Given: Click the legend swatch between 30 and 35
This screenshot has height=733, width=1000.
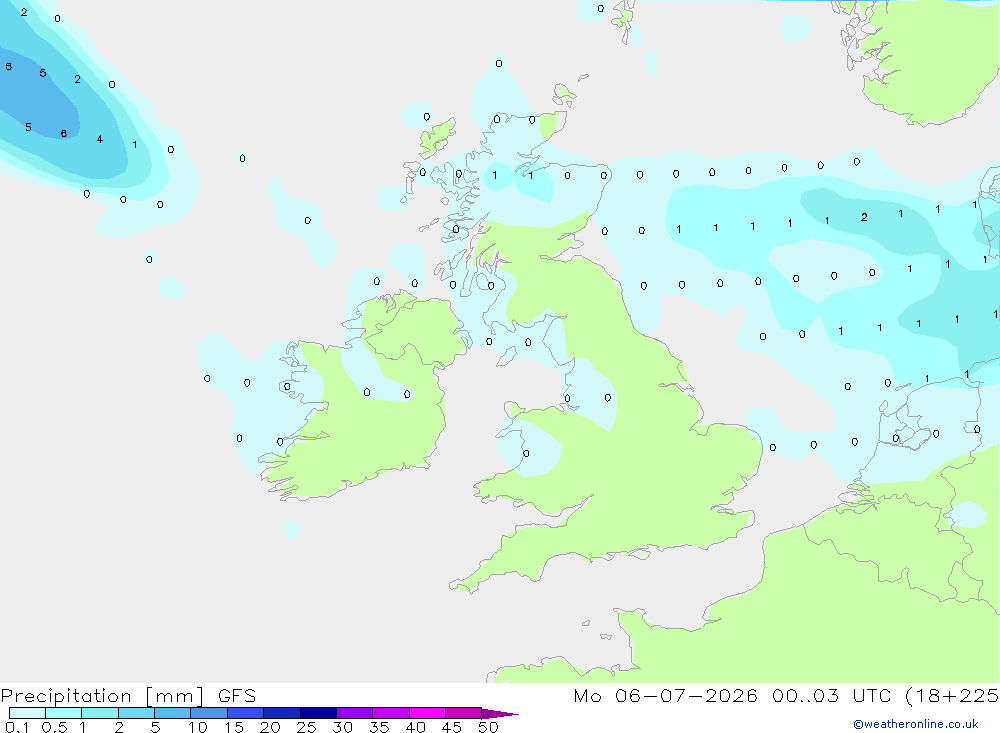Looking at the screenshot, I should coord(355,713).
